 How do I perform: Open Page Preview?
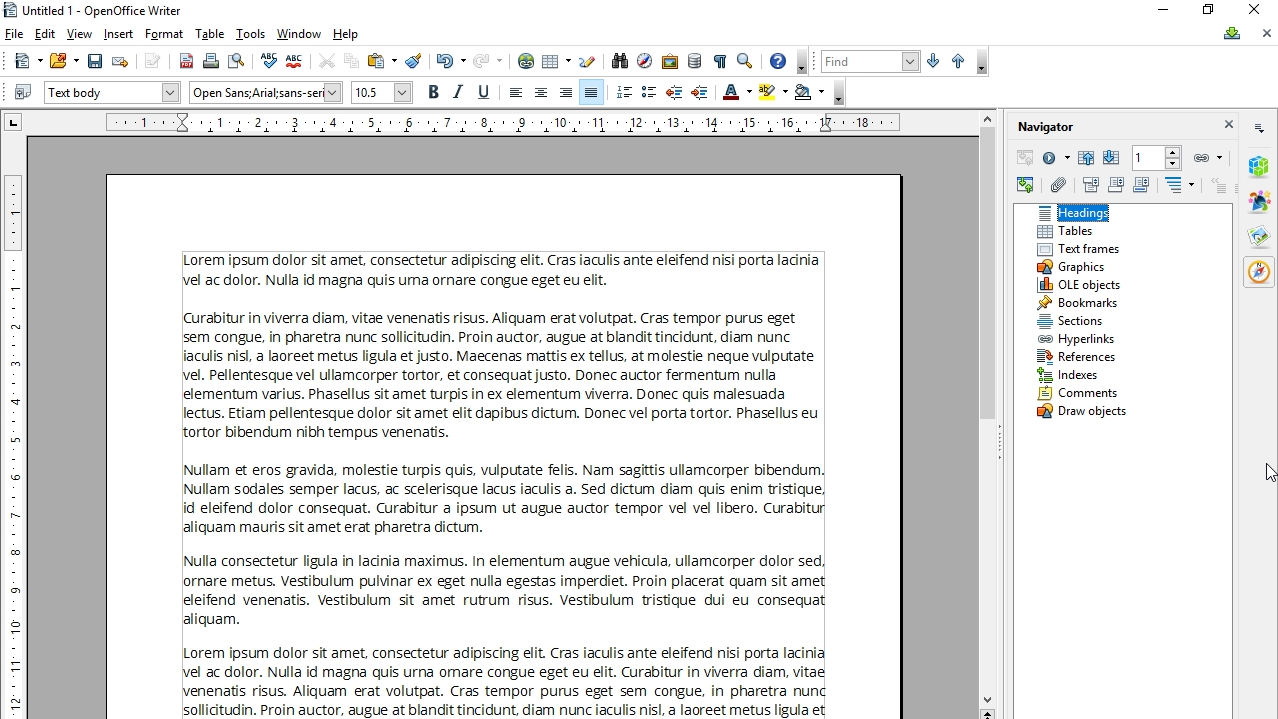tap(237, 61)
